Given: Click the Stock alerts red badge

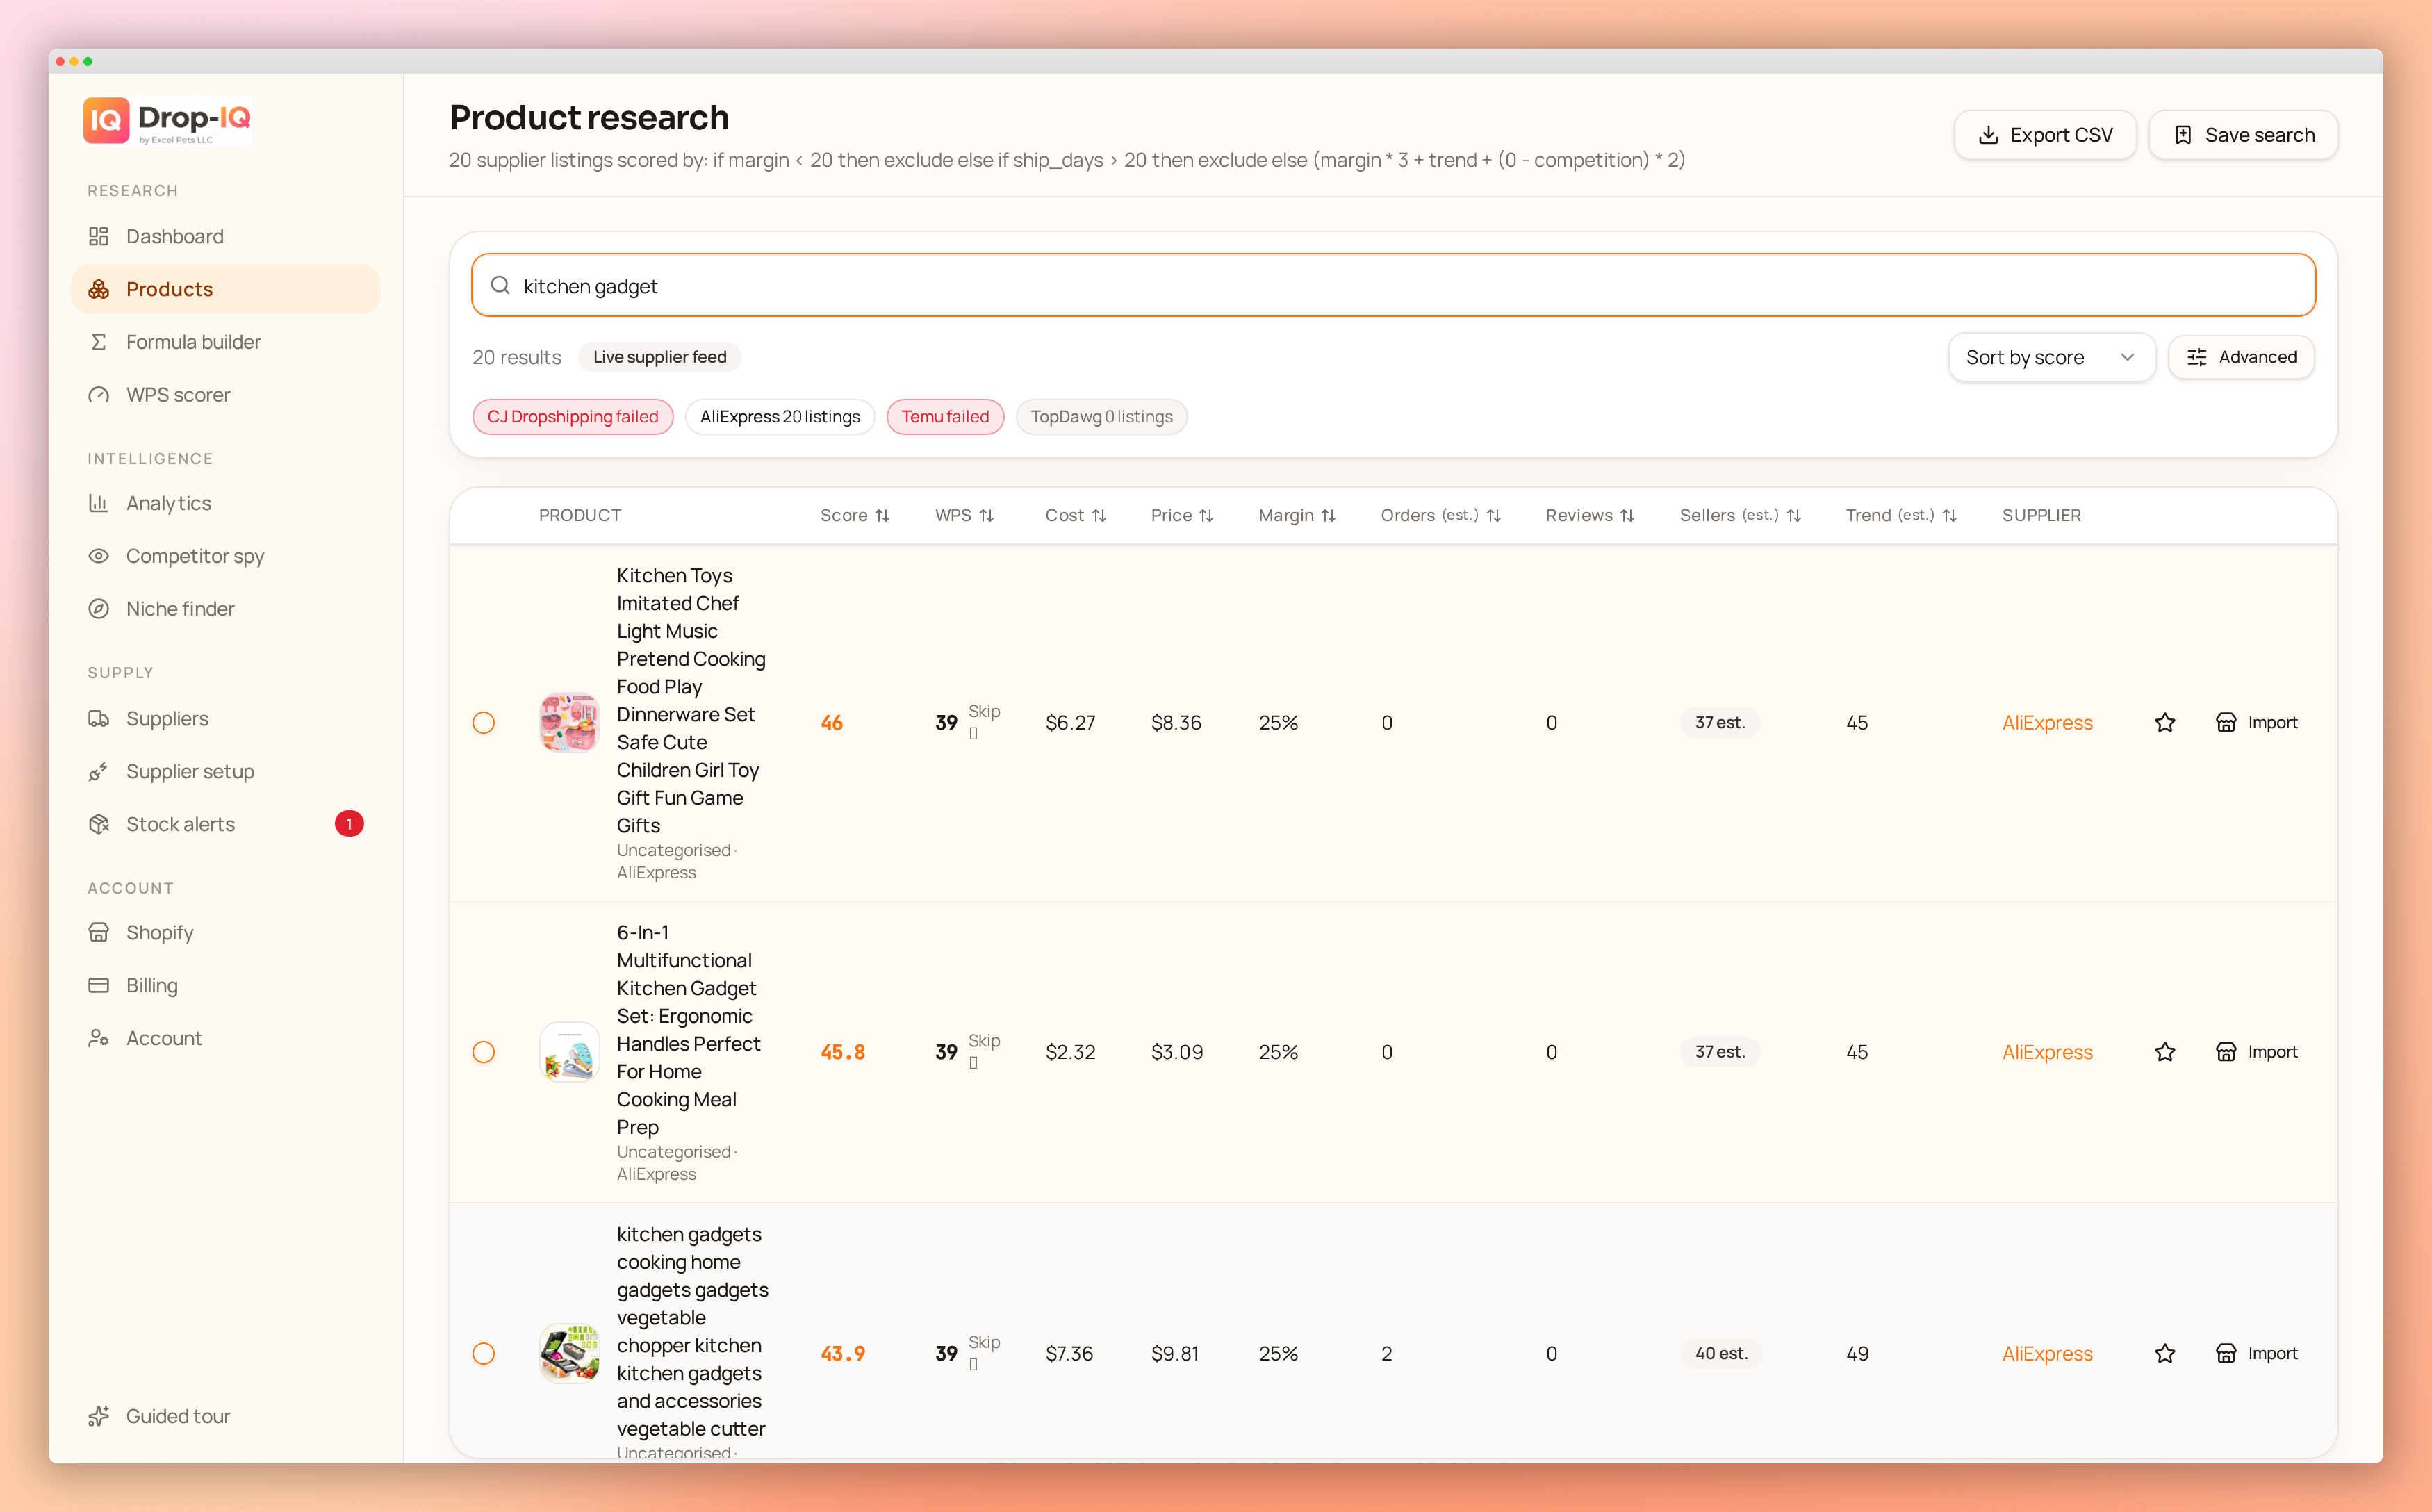Looking at the screenshot, I should tap(349, 824).
